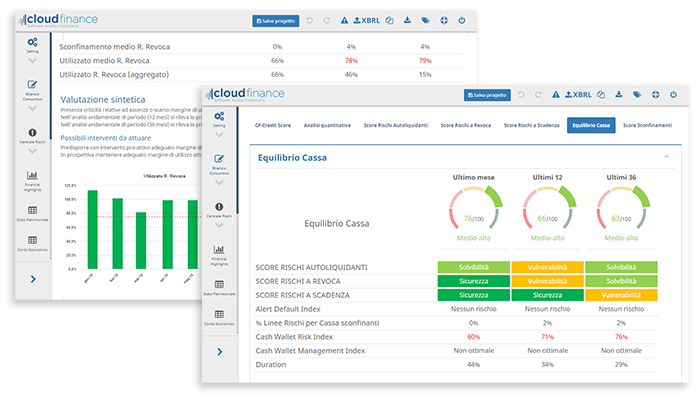Open Setting gears in back window sidebar

33,45
